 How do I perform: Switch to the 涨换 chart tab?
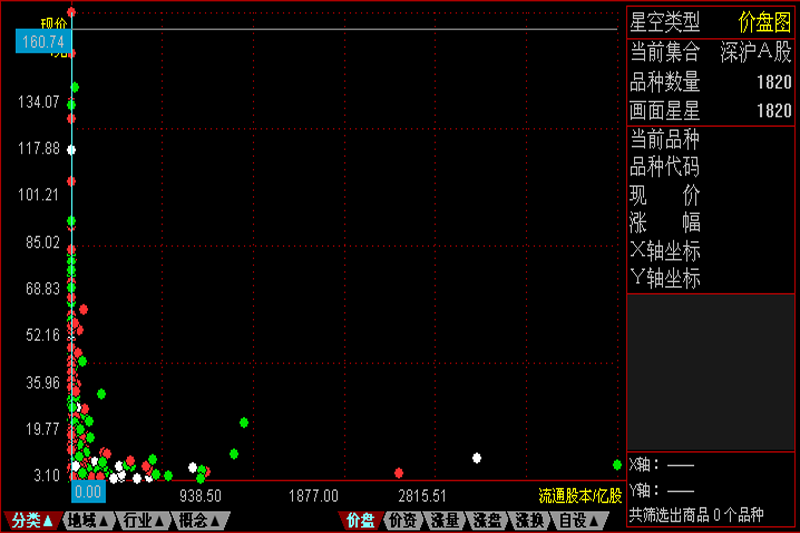(530, 521)
